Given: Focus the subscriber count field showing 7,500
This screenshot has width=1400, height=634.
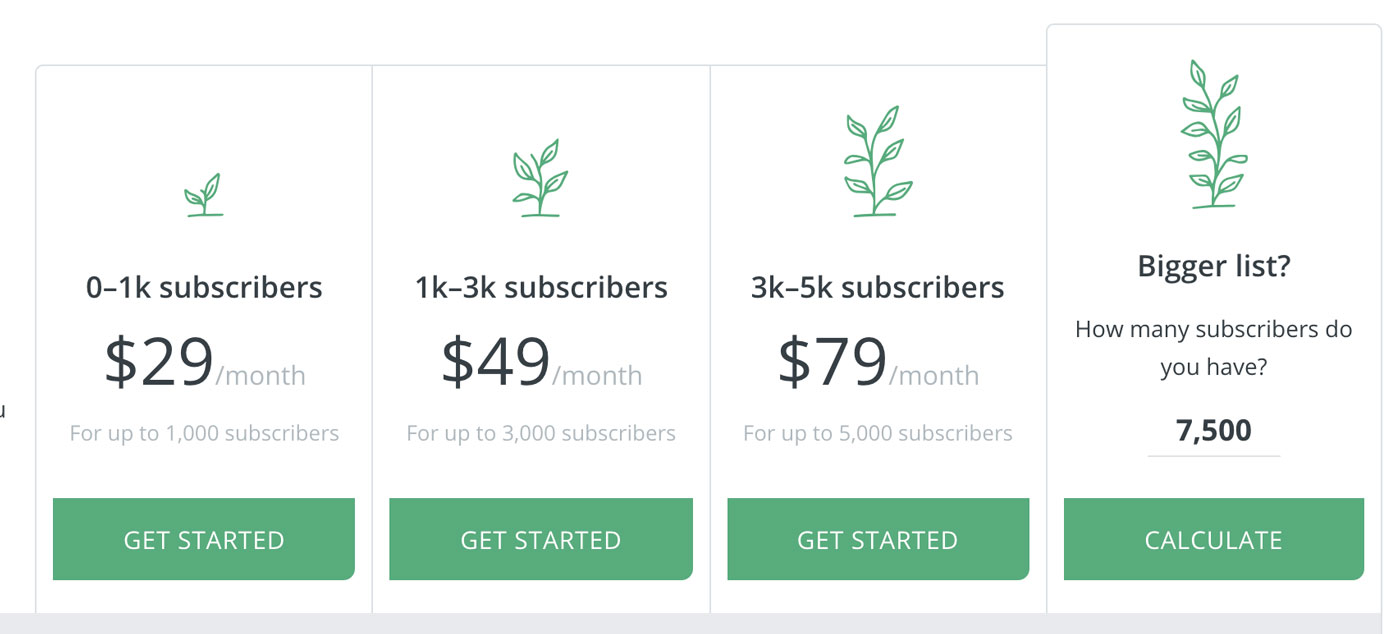Looking at the screenshot, I should coord(1214,432).
